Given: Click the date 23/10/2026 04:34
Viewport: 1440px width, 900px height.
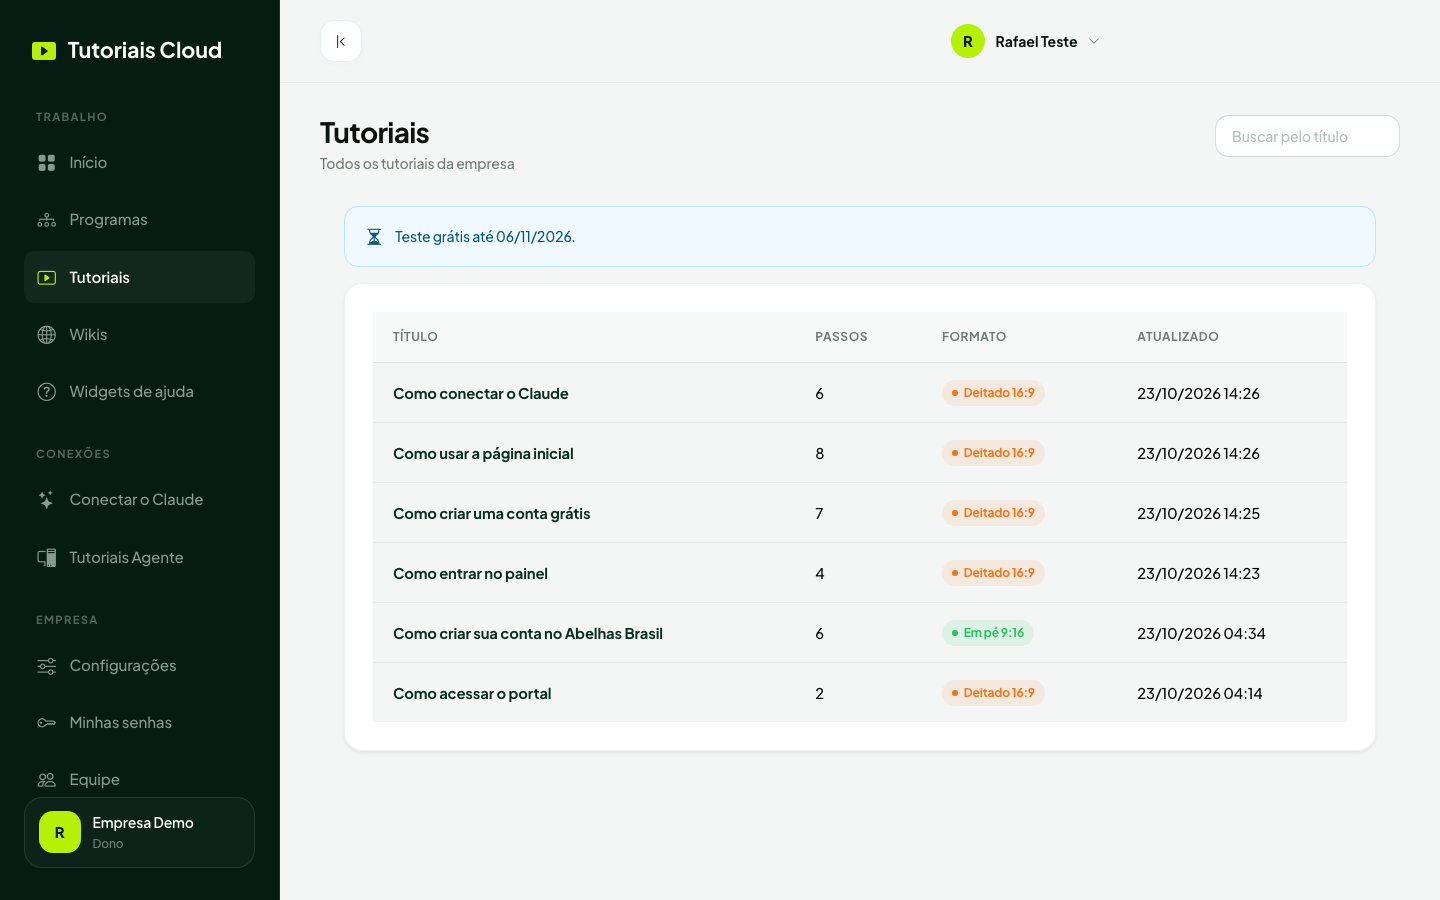Looking at the screenshot, I should coord(1201,634).
